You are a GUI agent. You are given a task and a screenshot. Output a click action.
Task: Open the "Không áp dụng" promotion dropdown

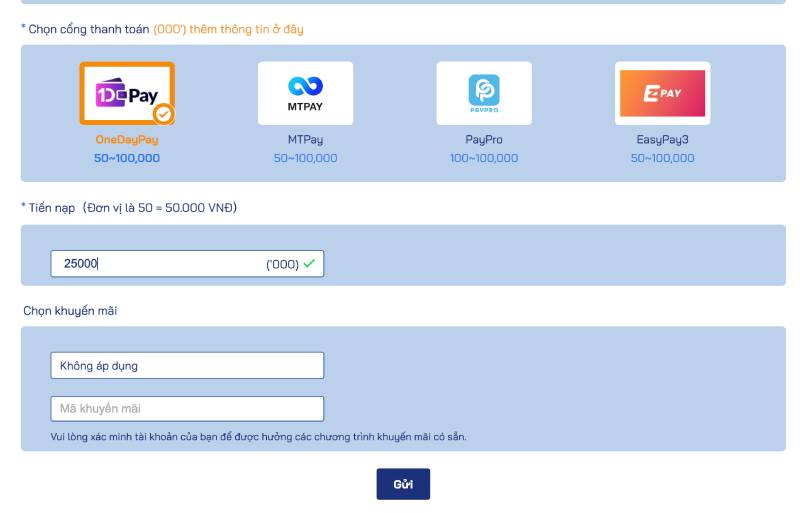click(187, 365)
